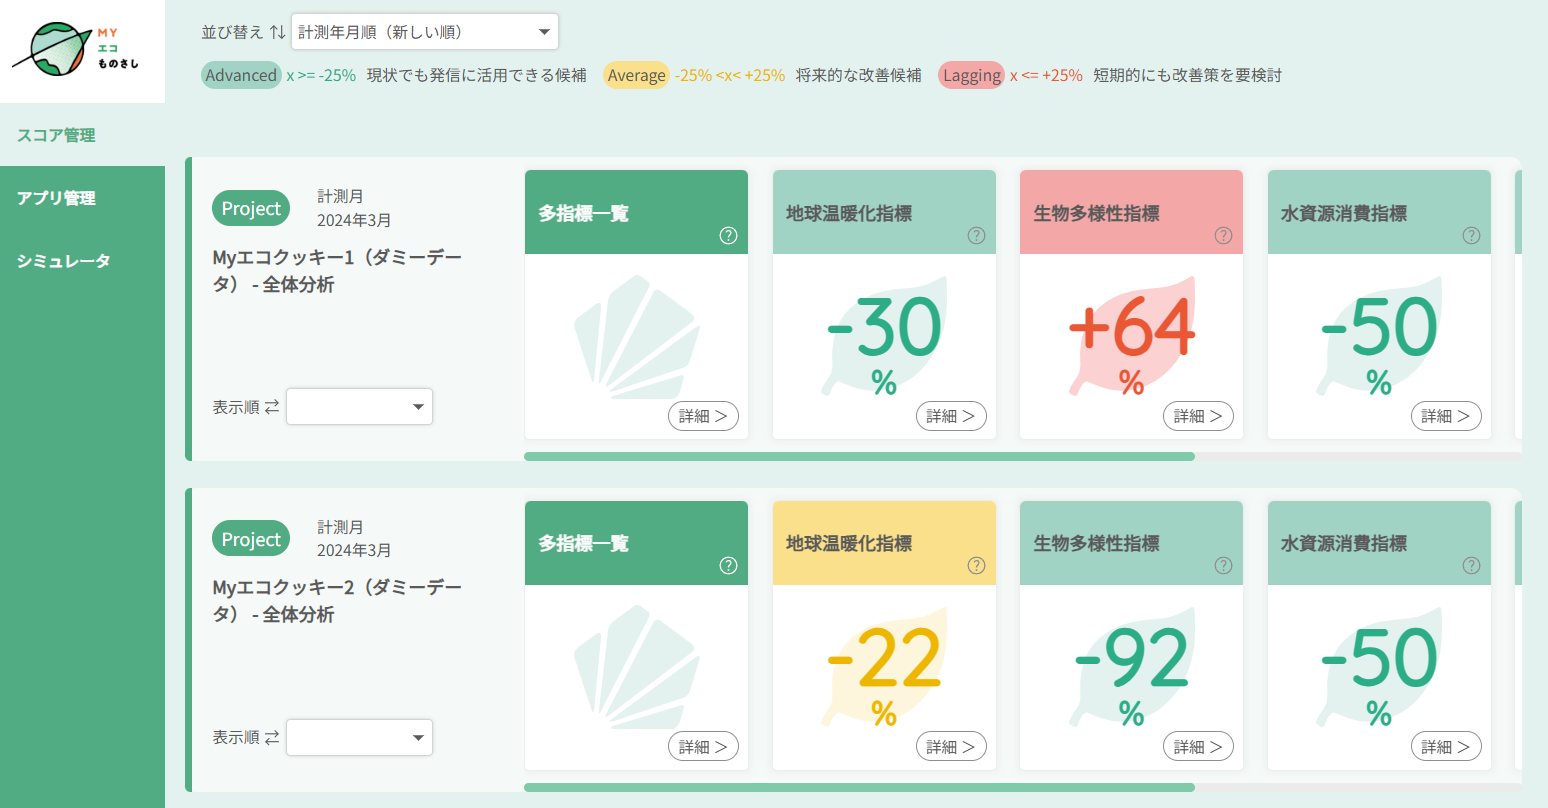Open help icon on first 多指標一覧 card
This screenshot has height=808, width=1548.
tap(728, 236)
